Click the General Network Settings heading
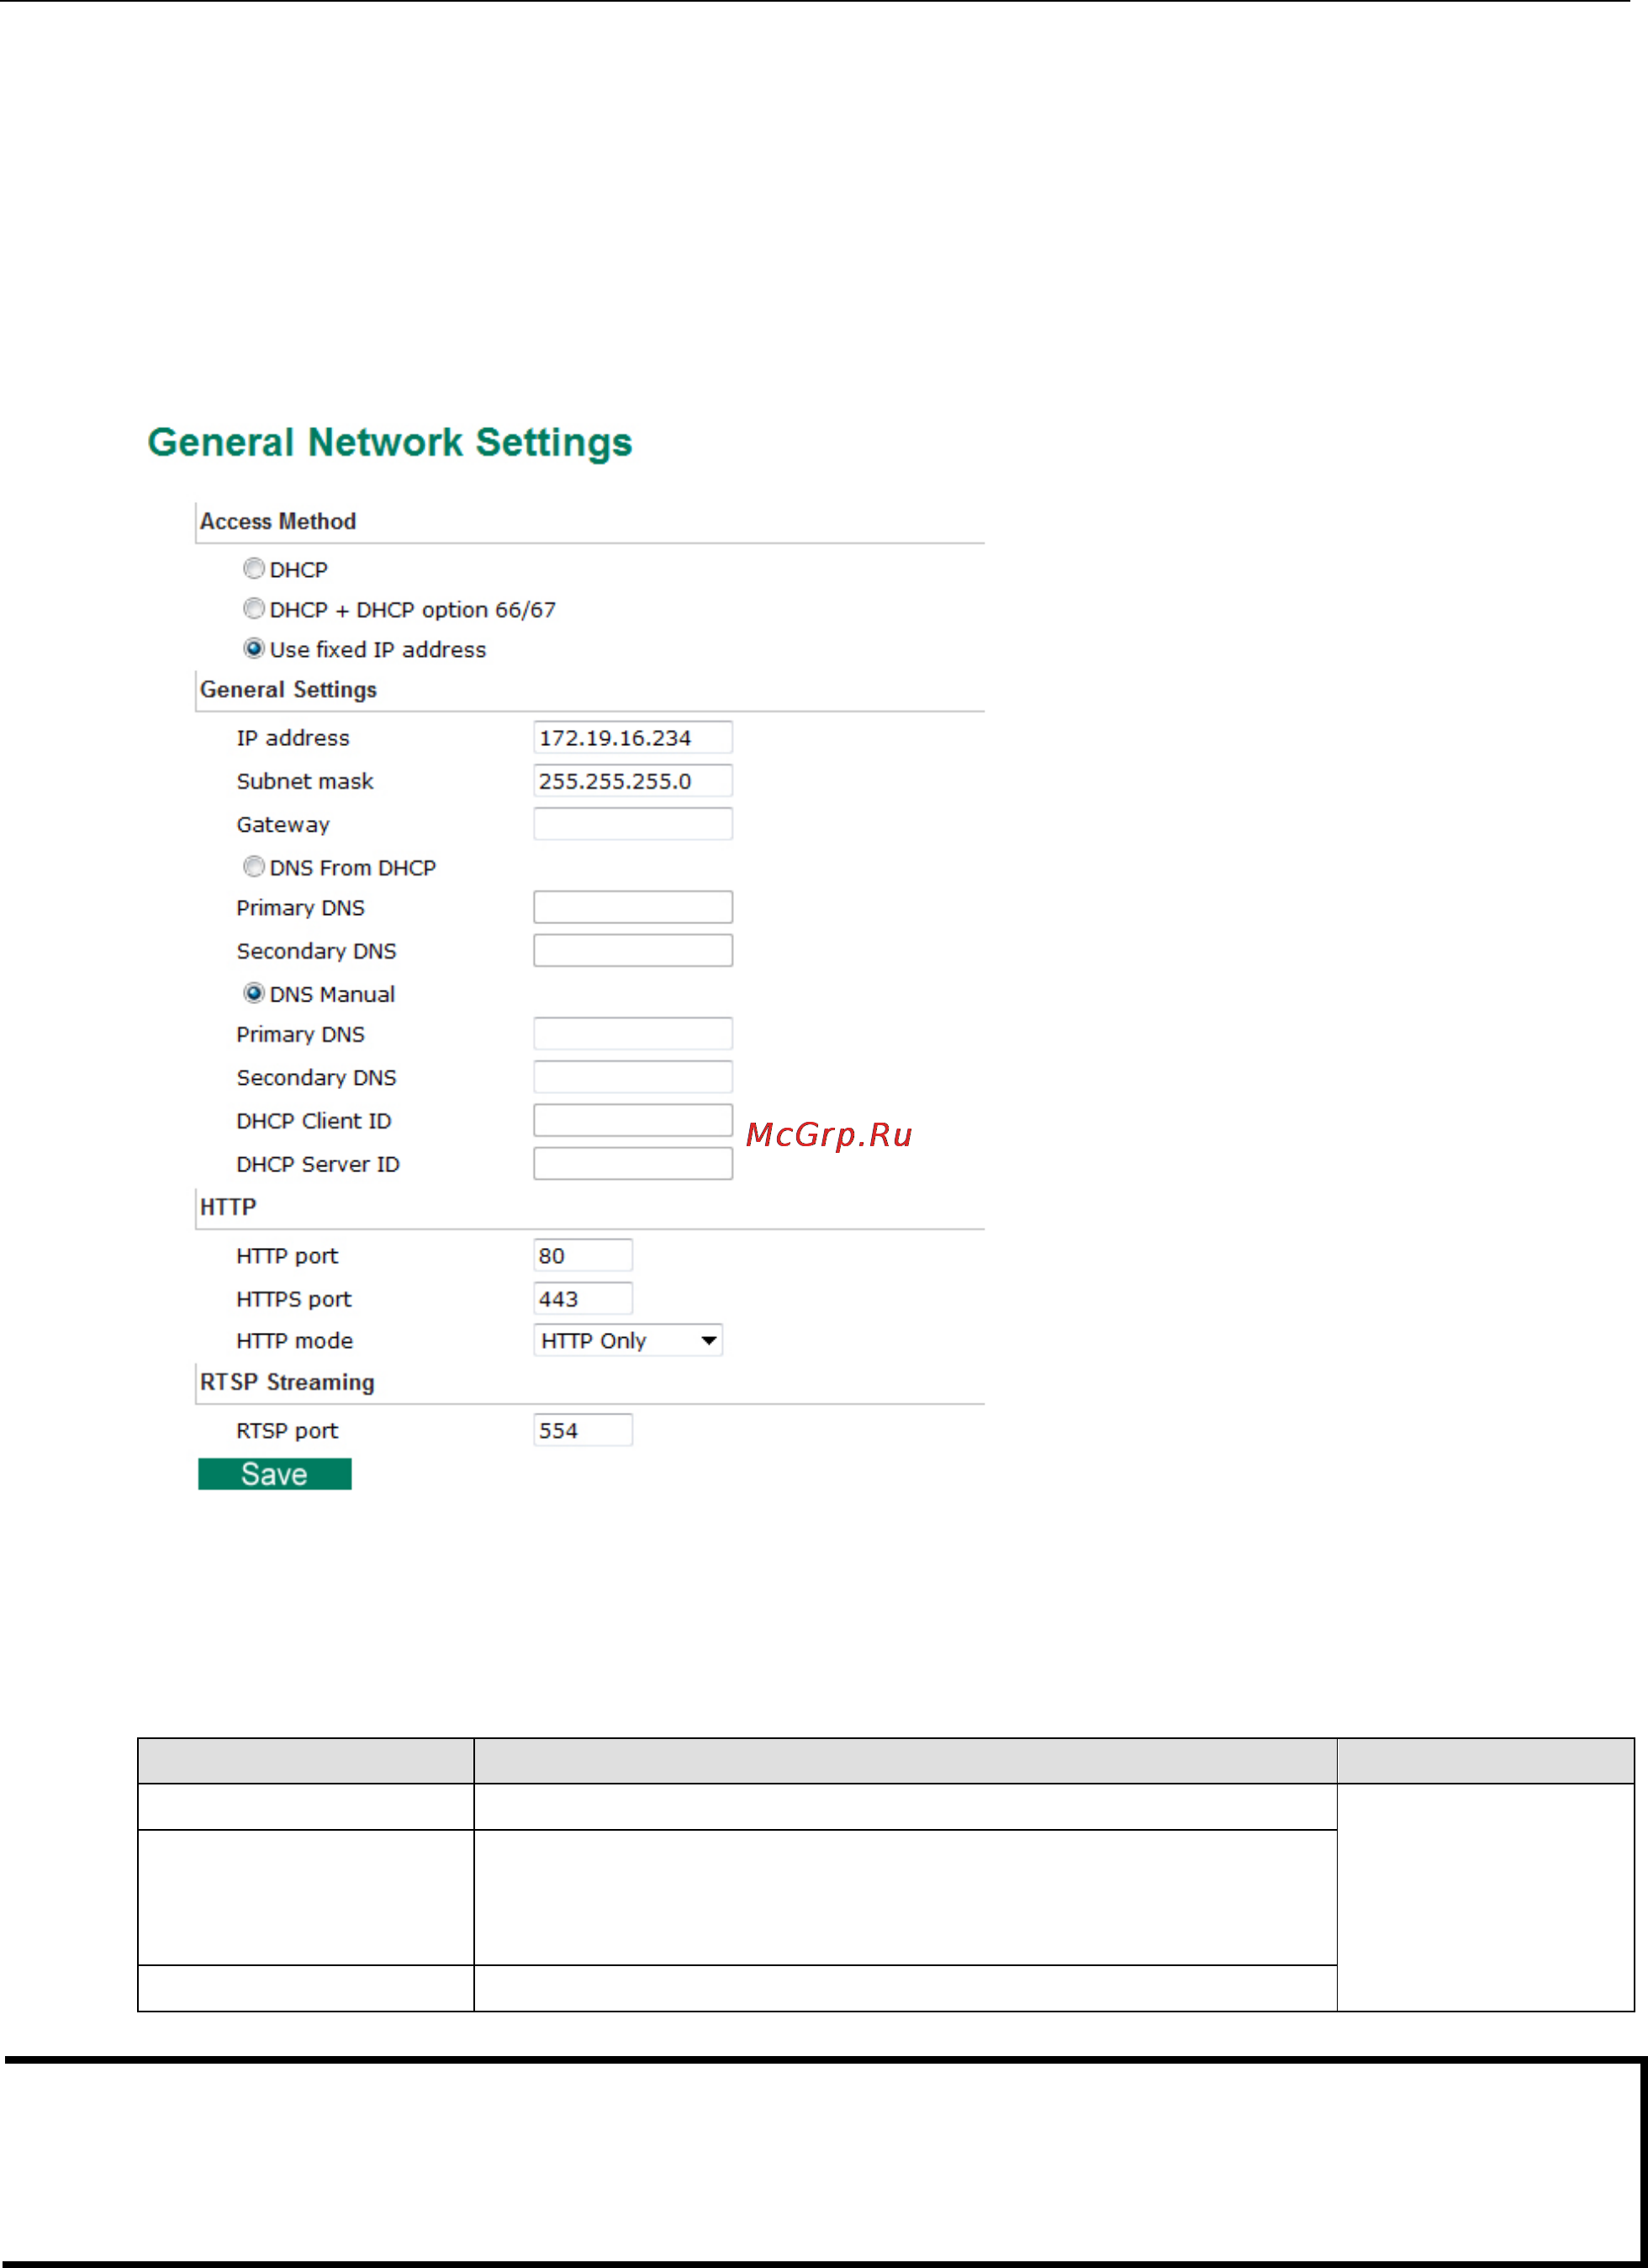1648x2268 pixels. [390, 442]
